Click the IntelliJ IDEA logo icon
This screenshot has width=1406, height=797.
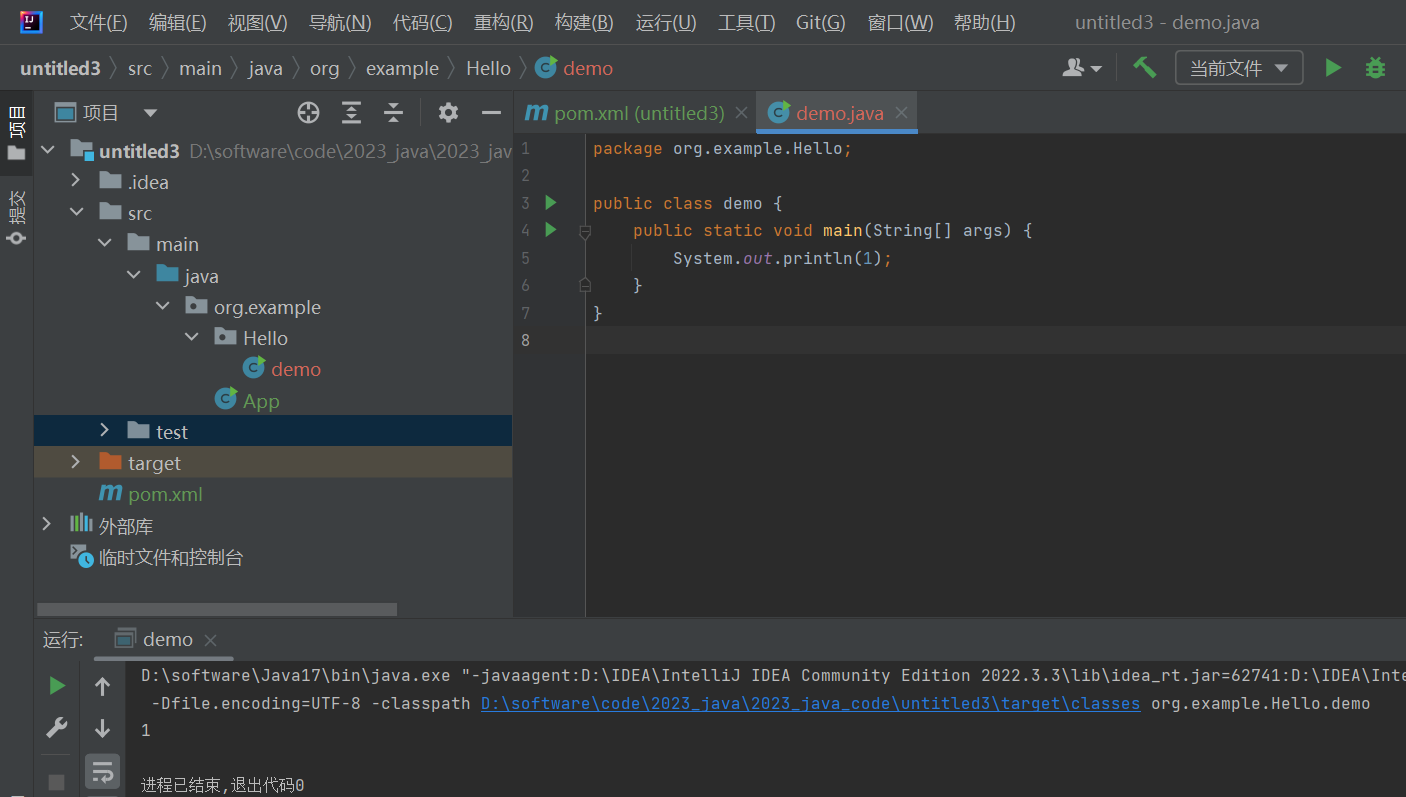pyautogui.click(x=31, y=22)
